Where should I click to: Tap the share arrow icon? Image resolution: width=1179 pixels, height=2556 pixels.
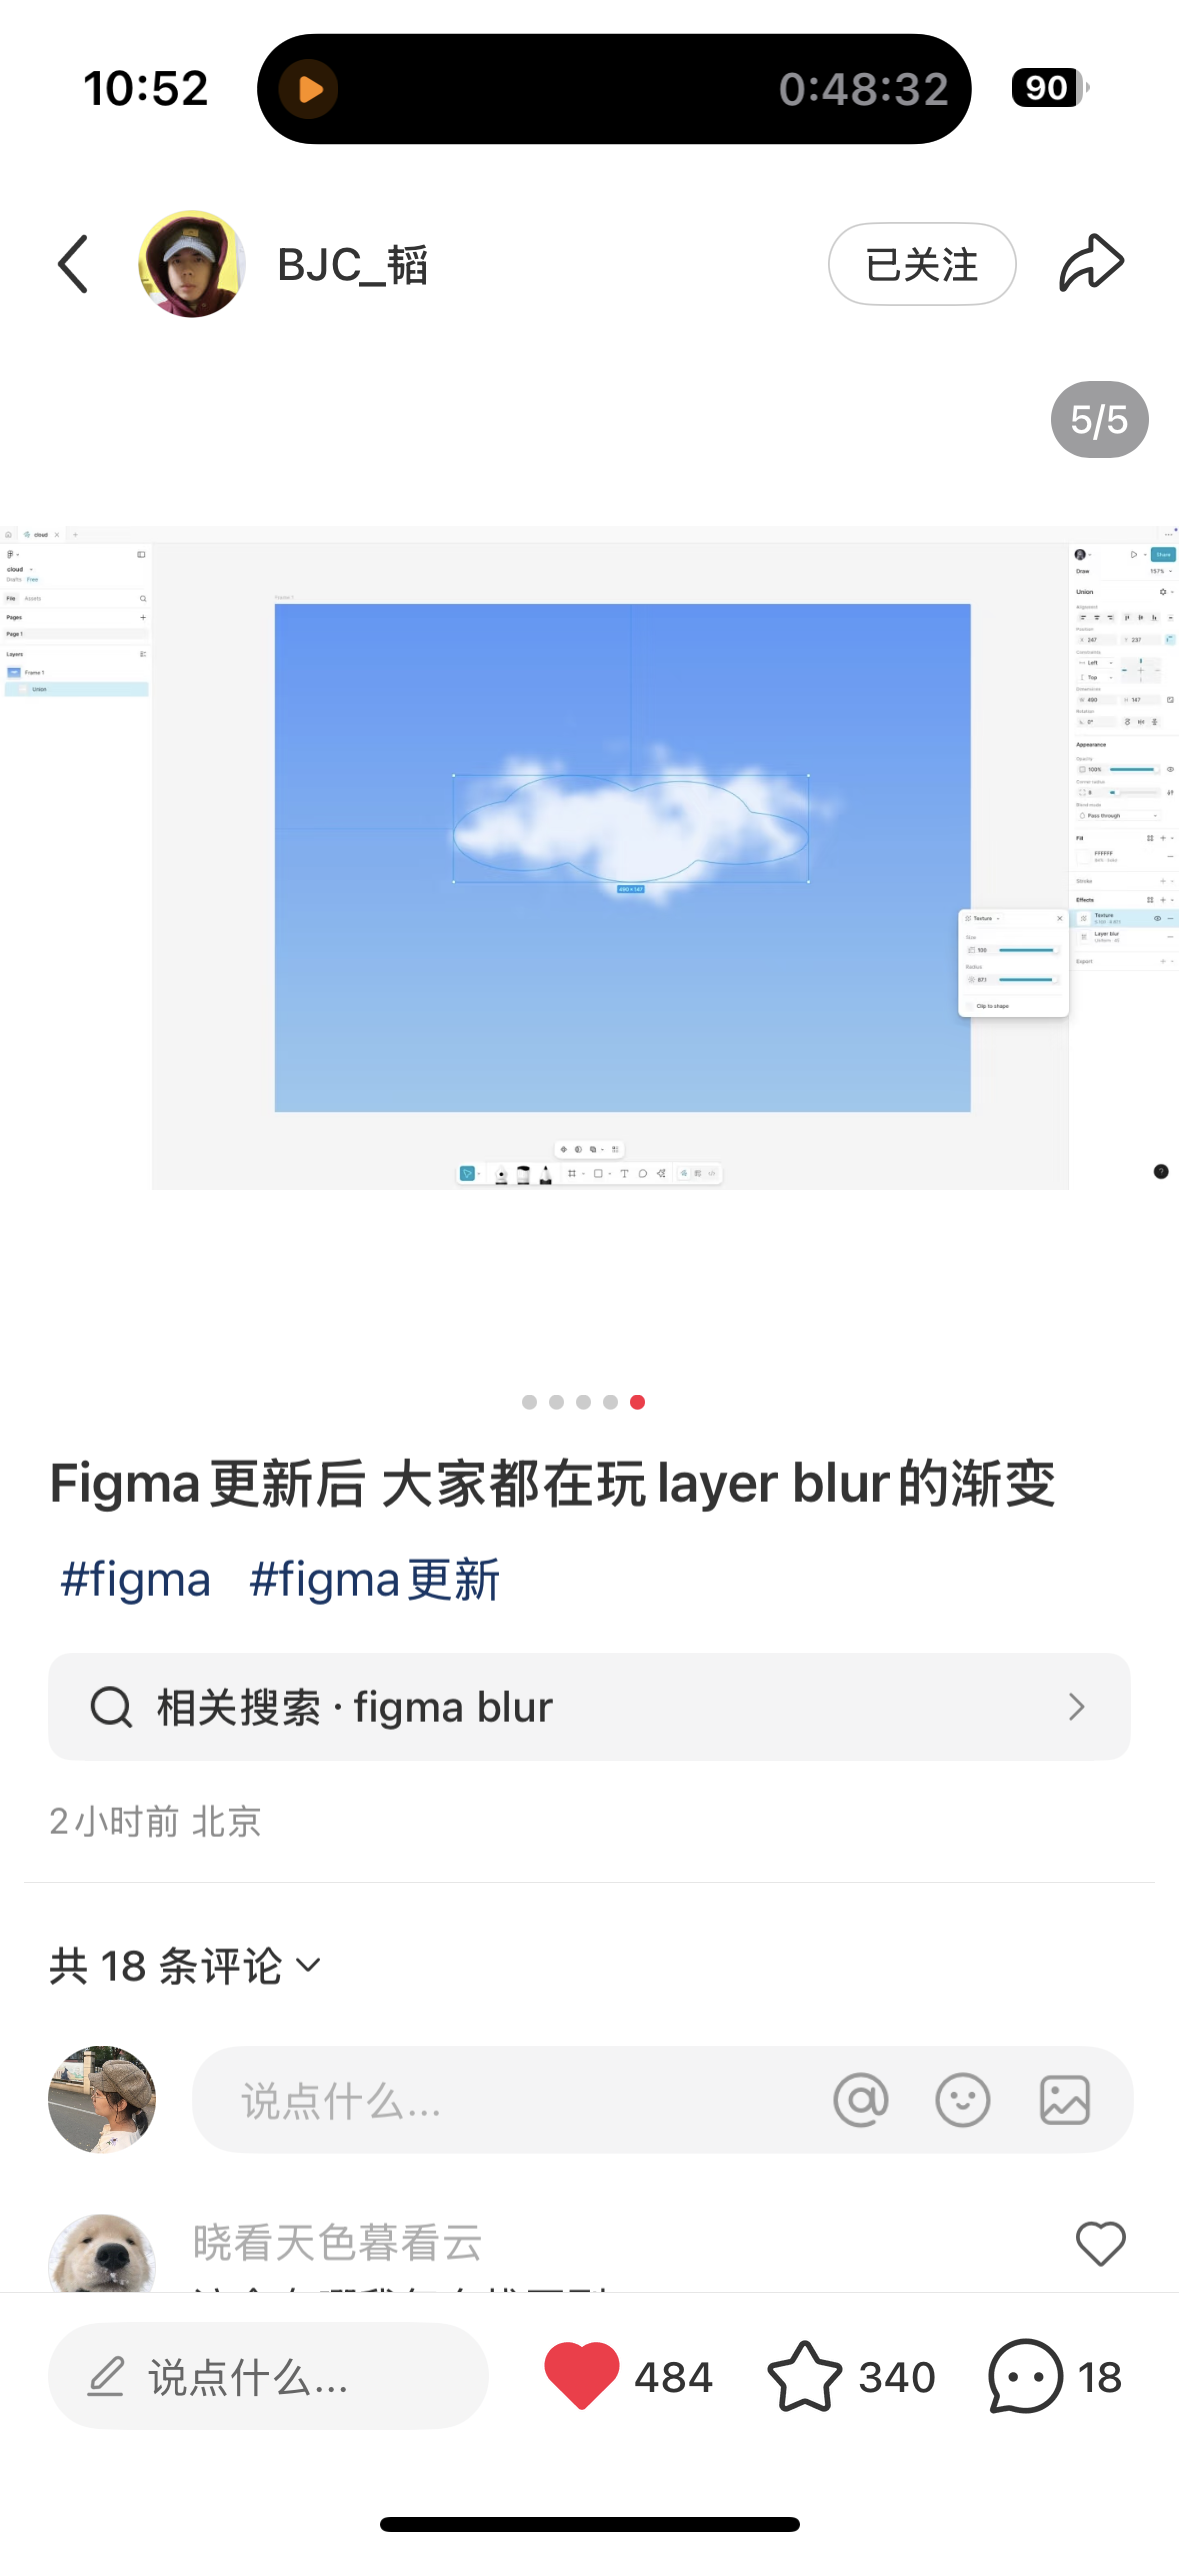pyautogui.click(x=1091, y=263)
